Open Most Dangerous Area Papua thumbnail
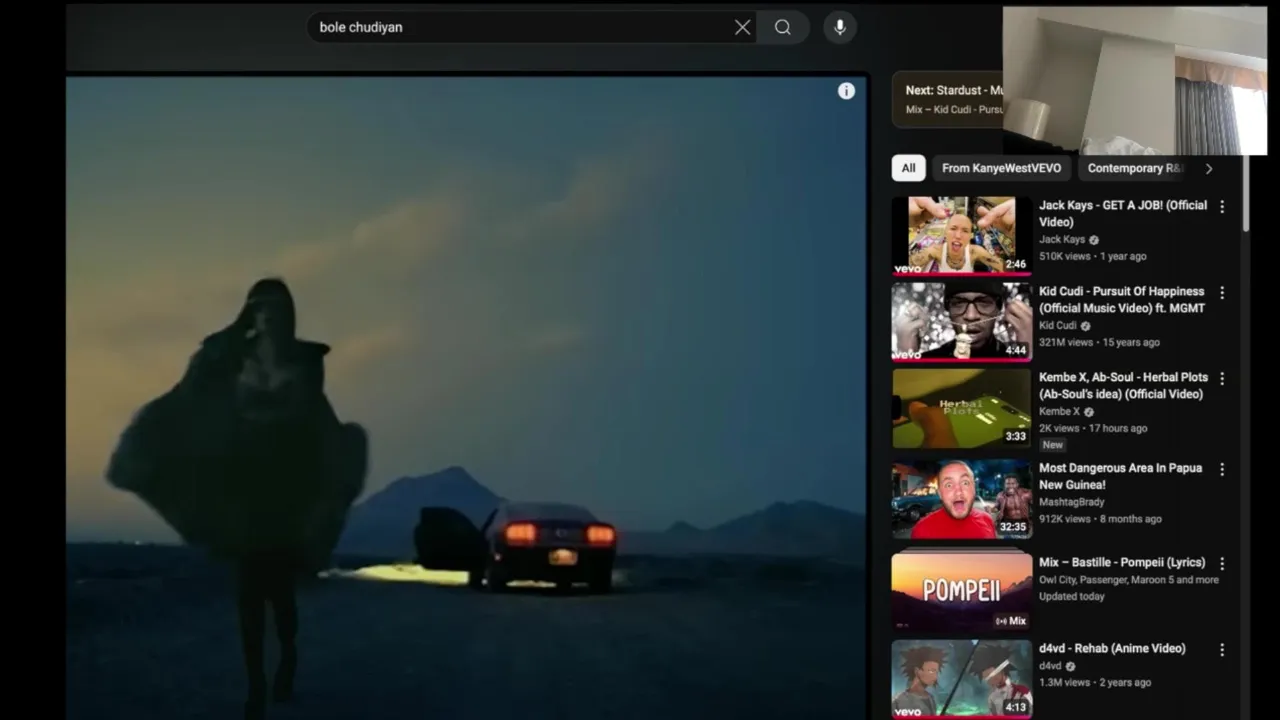 [961, 499]
